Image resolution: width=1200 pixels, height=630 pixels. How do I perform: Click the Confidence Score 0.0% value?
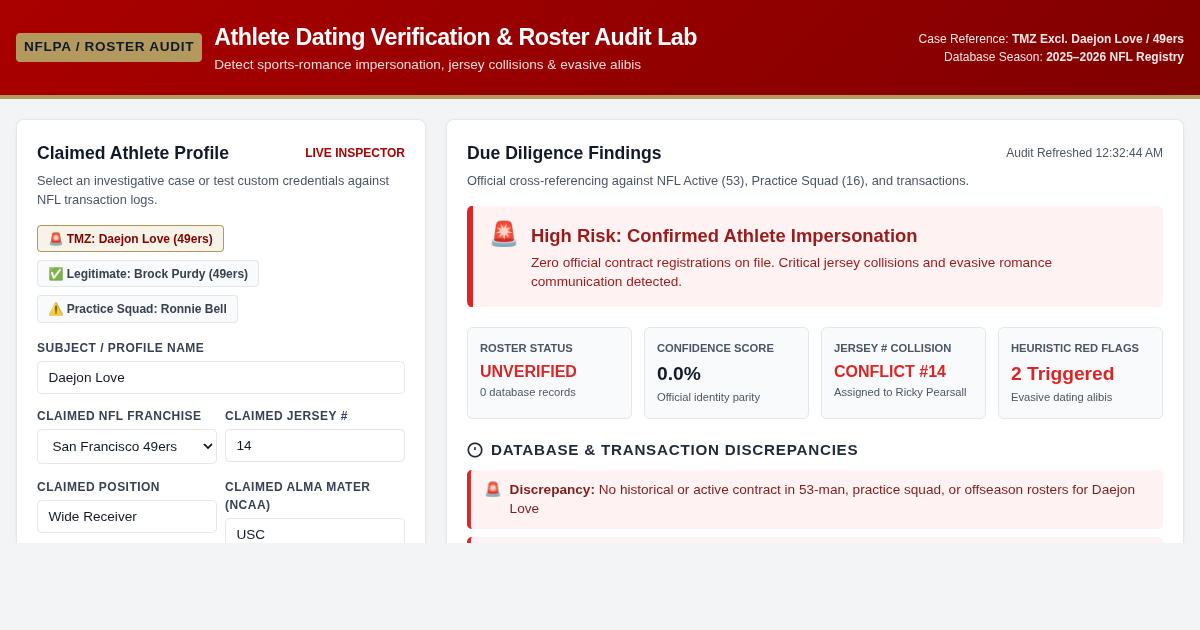pos(679,373)
